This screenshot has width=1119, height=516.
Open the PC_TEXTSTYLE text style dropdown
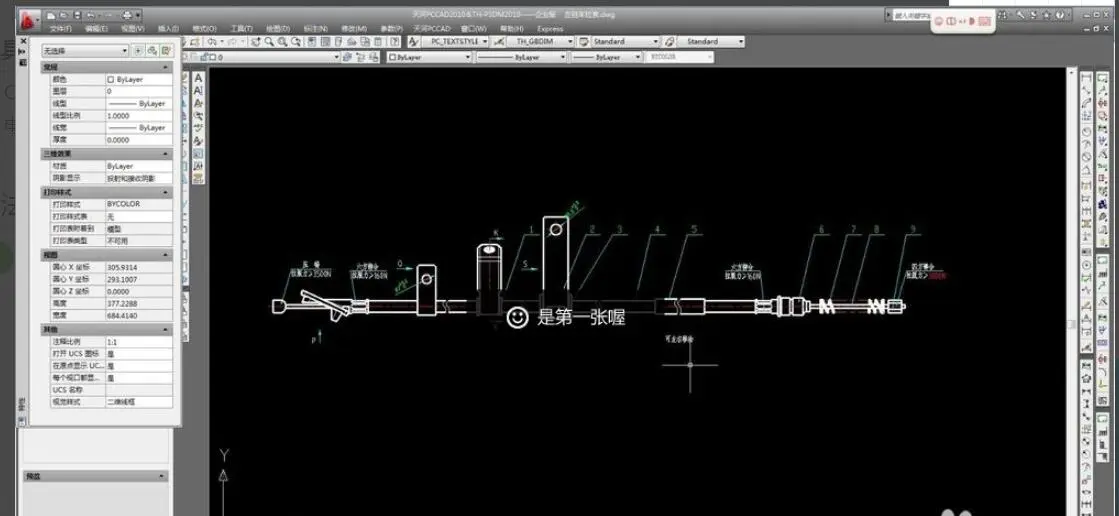pyautogui.click(x=455, y=42)
